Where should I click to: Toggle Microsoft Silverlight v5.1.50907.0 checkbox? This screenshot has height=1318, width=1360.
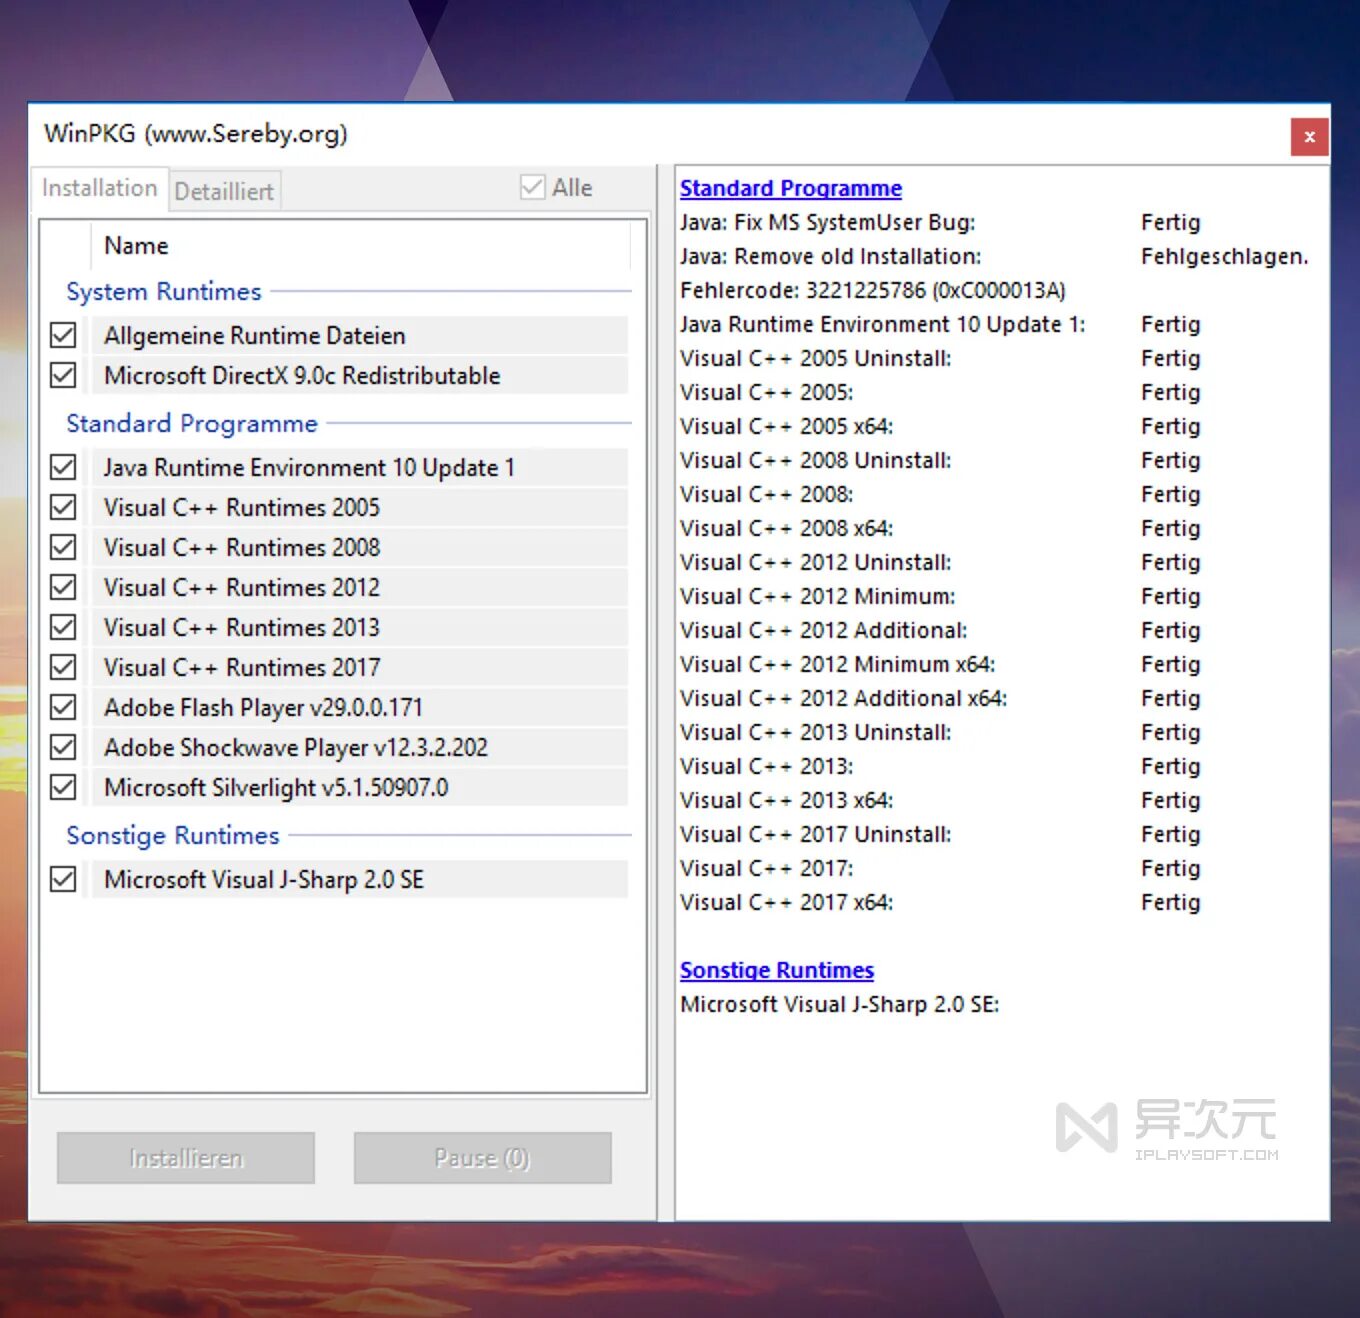[63, 787]
